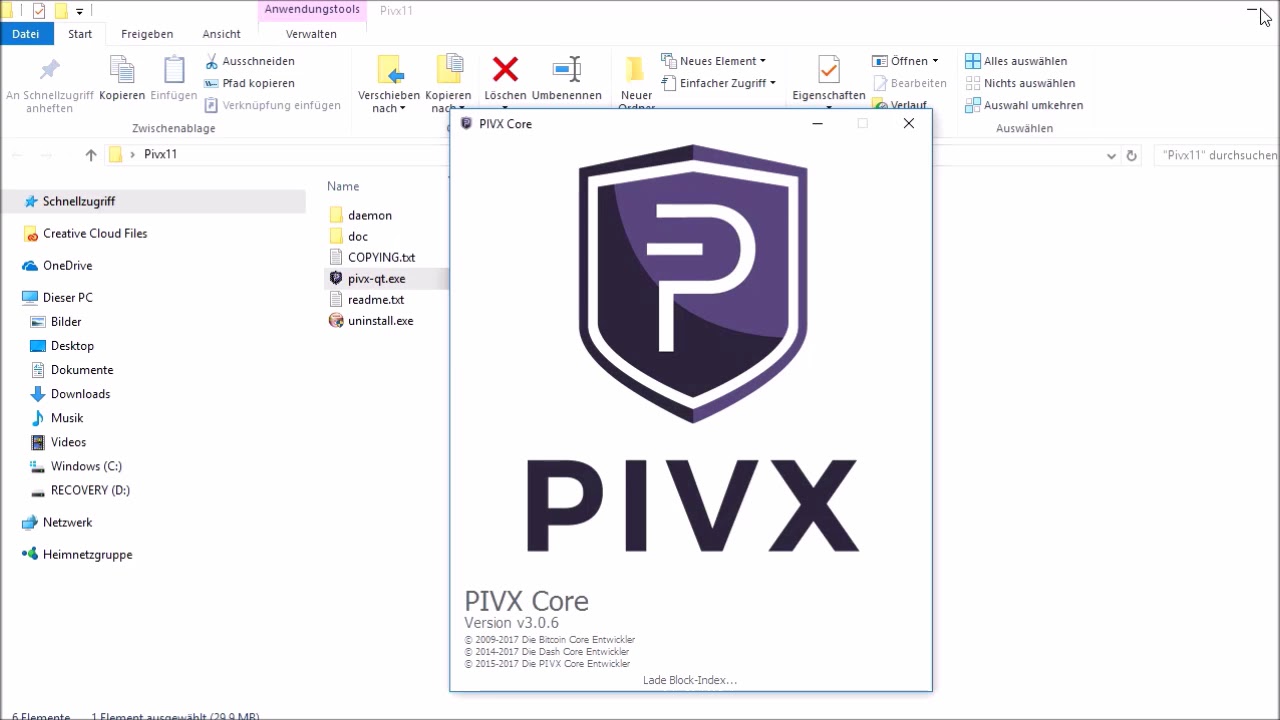Viewport: 1280px width, 720px height.
Task: Select the uninstall.exe file
Action: pyautogui.click(x=370, y=321)
